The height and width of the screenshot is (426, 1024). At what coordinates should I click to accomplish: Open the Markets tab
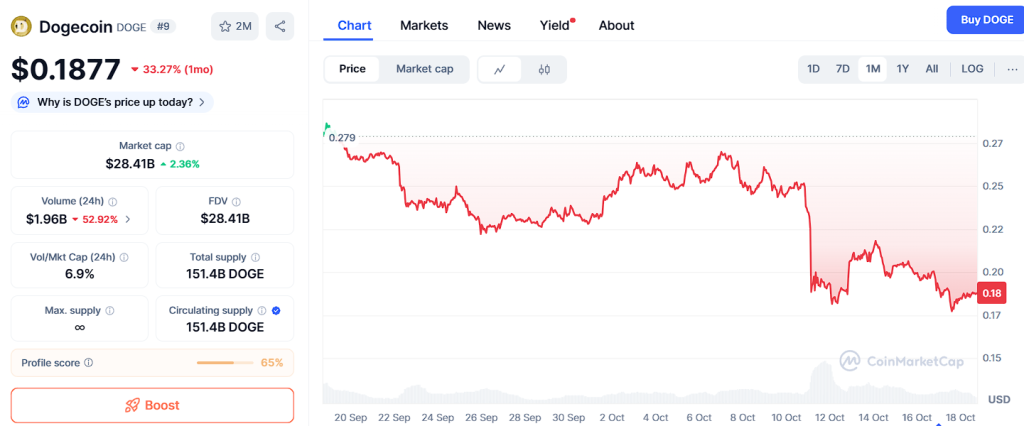click(x=424, y=25)
